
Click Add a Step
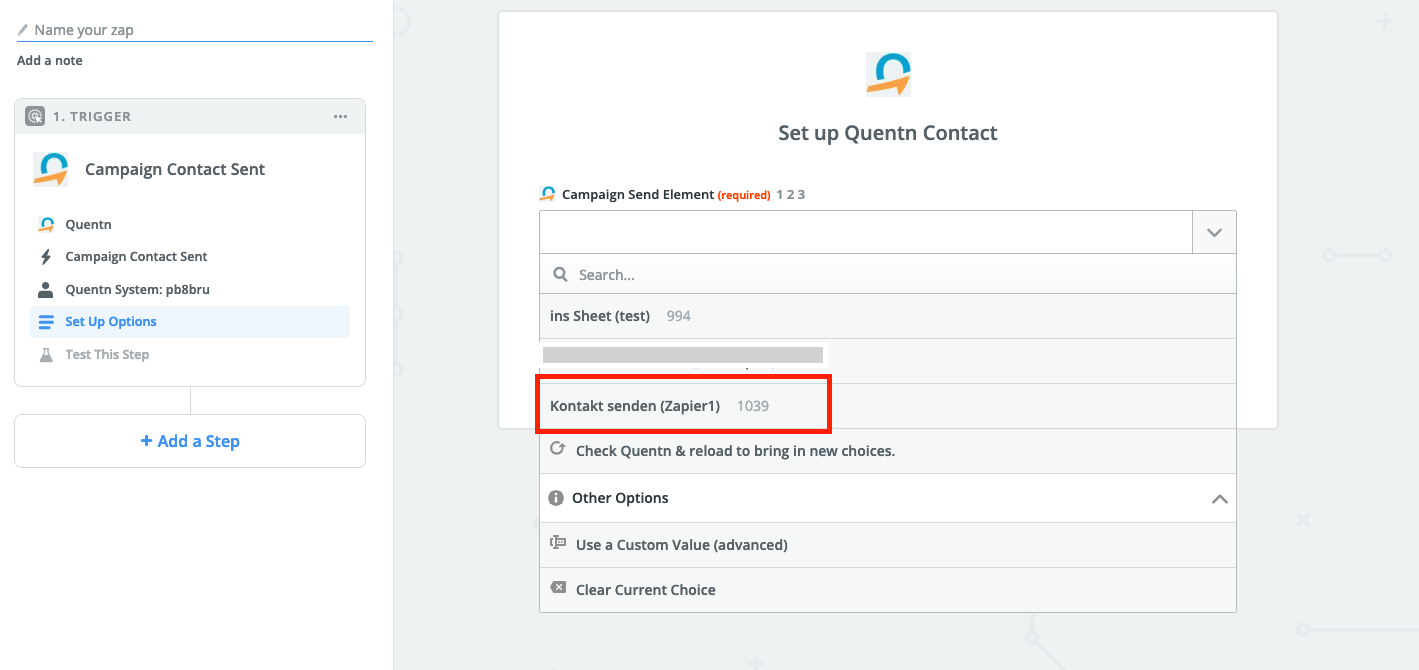pos(189,440)
